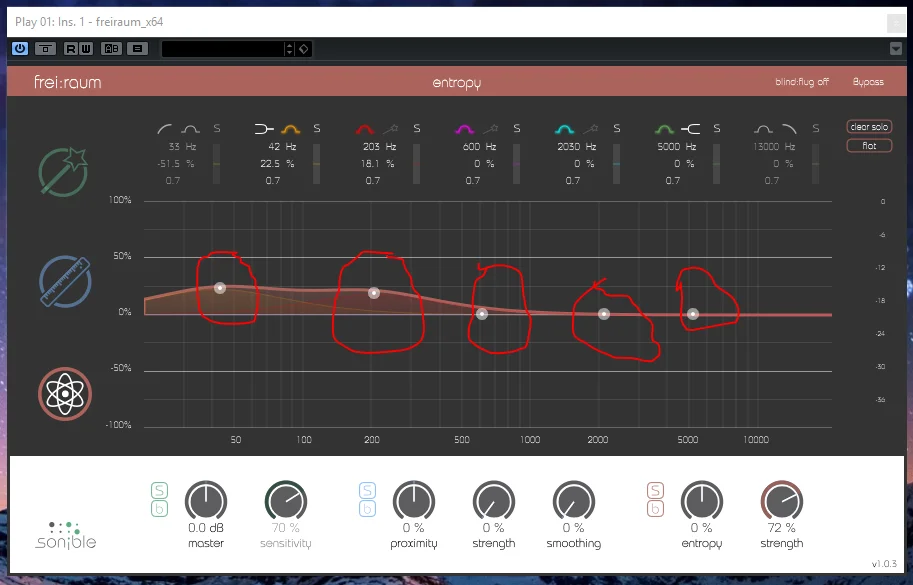This screenshot has width=913, height=585.
Task: Click the wand icon on the 203 Hz band
Action: pos(391,129)
